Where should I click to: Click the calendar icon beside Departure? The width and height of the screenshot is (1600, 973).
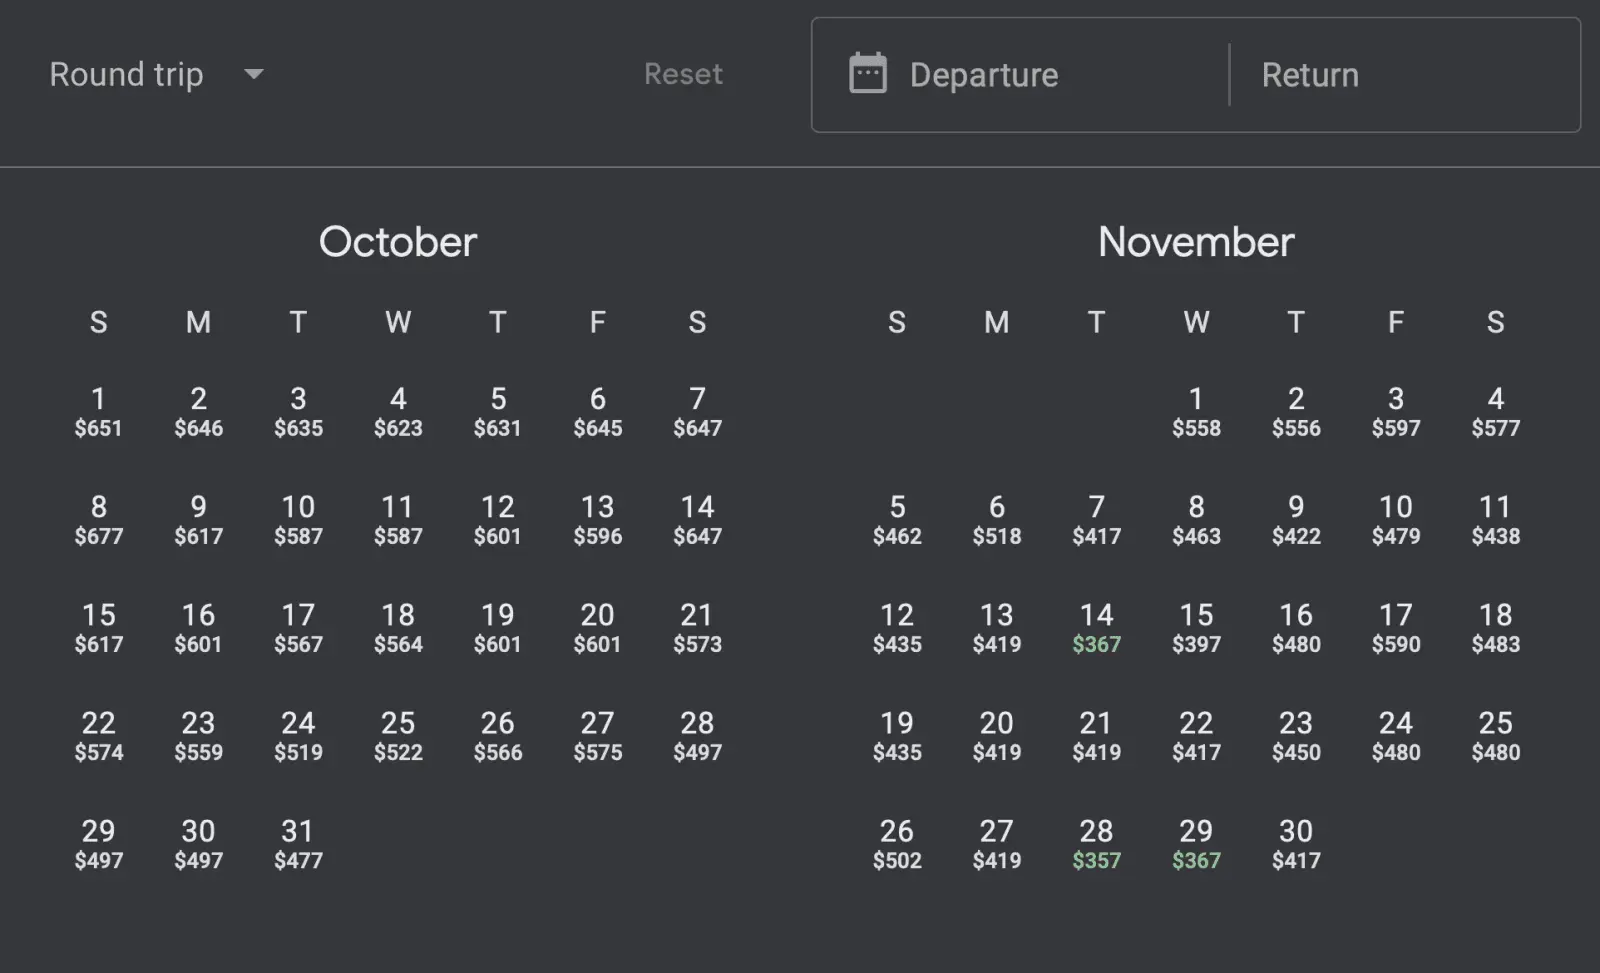click(867, 74)
